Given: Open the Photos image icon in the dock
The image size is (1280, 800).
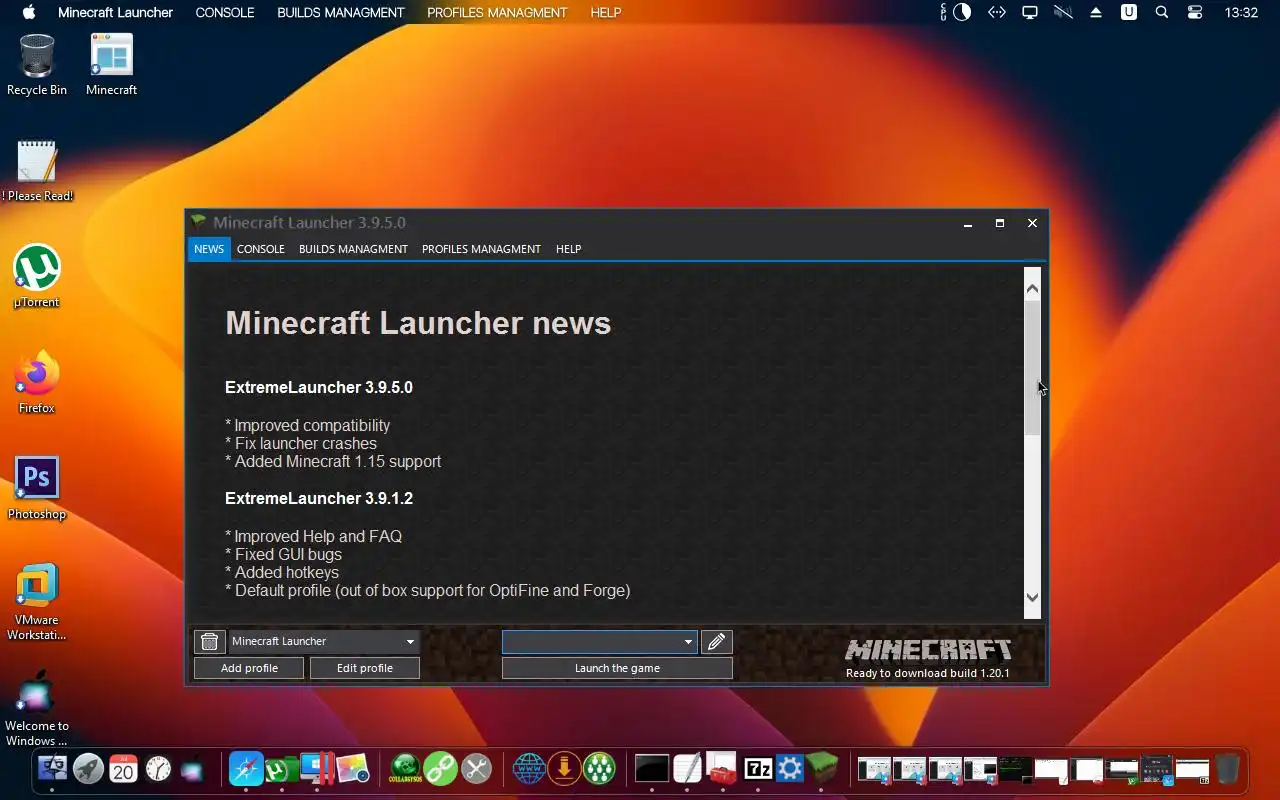Looking at the screenshot, I should point(352,768).
